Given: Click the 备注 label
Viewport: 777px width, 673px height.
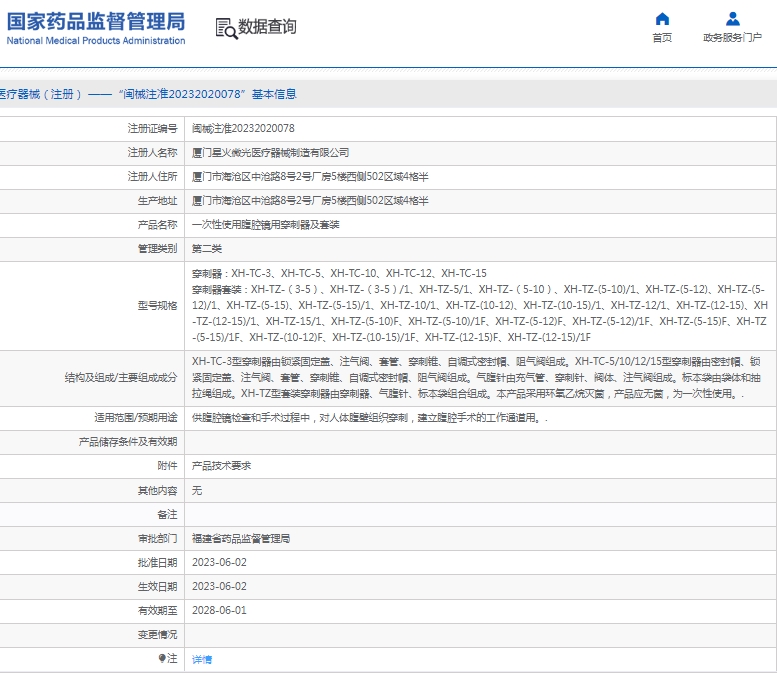Looking at the screenshot, I should pyautogui.click(x=167, y=514).
